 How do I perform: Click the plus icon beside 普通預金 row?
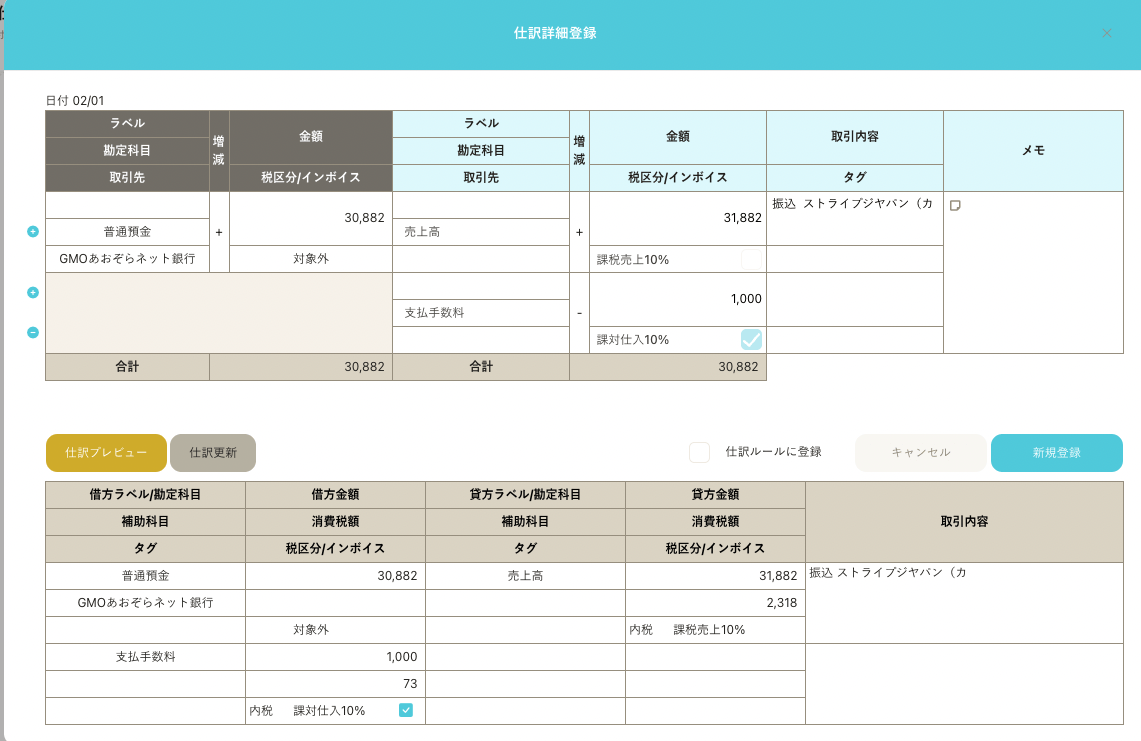click(x=33, y=231)
